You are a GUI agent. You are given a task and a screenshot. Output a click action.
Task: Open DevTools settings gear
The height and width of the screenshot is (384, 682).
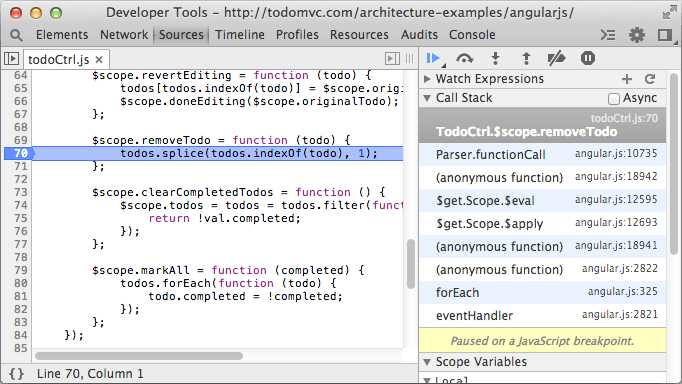pos(637,35)
